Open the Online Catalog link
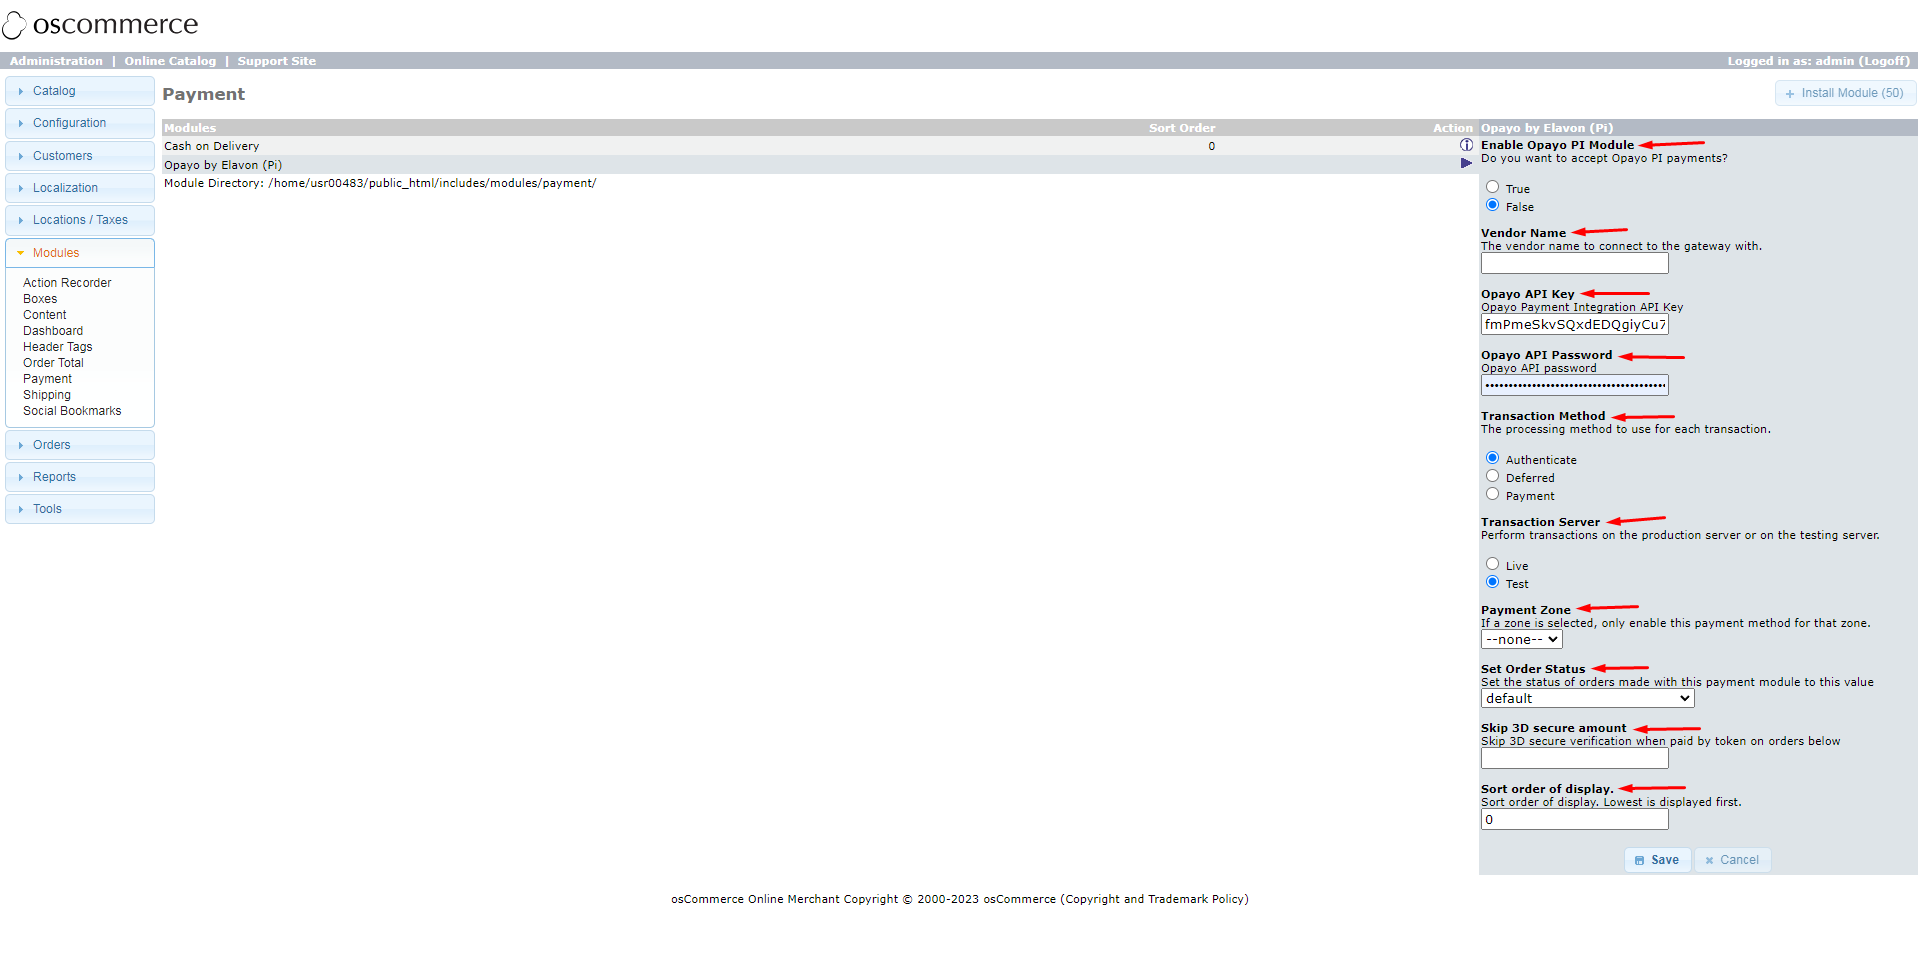This screenshot has width=1918, height=967. pos(170,61)
